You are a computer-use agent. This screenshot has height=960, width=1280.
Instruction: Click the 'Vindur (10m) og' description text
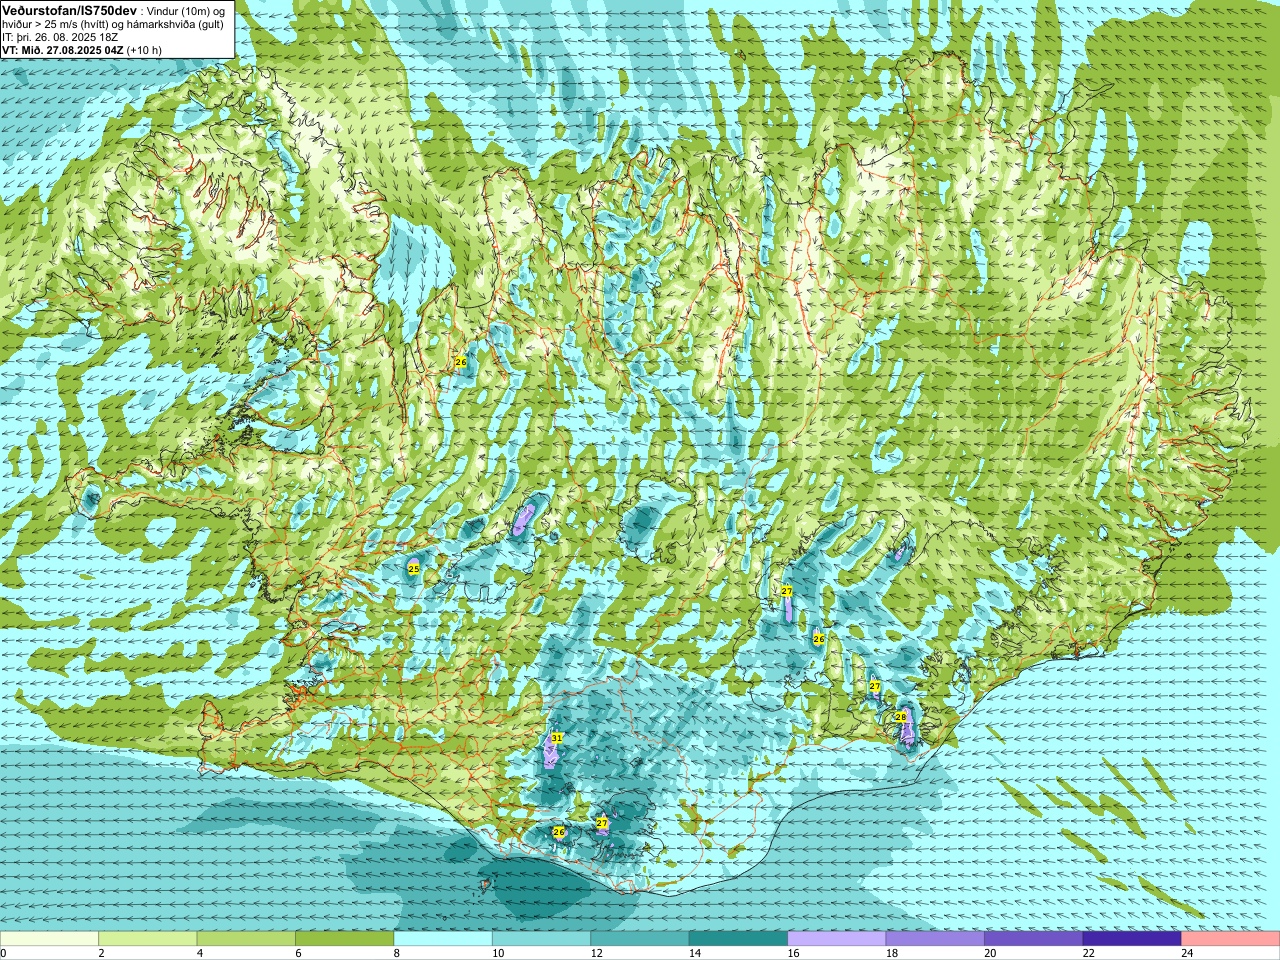coord(186,10)
